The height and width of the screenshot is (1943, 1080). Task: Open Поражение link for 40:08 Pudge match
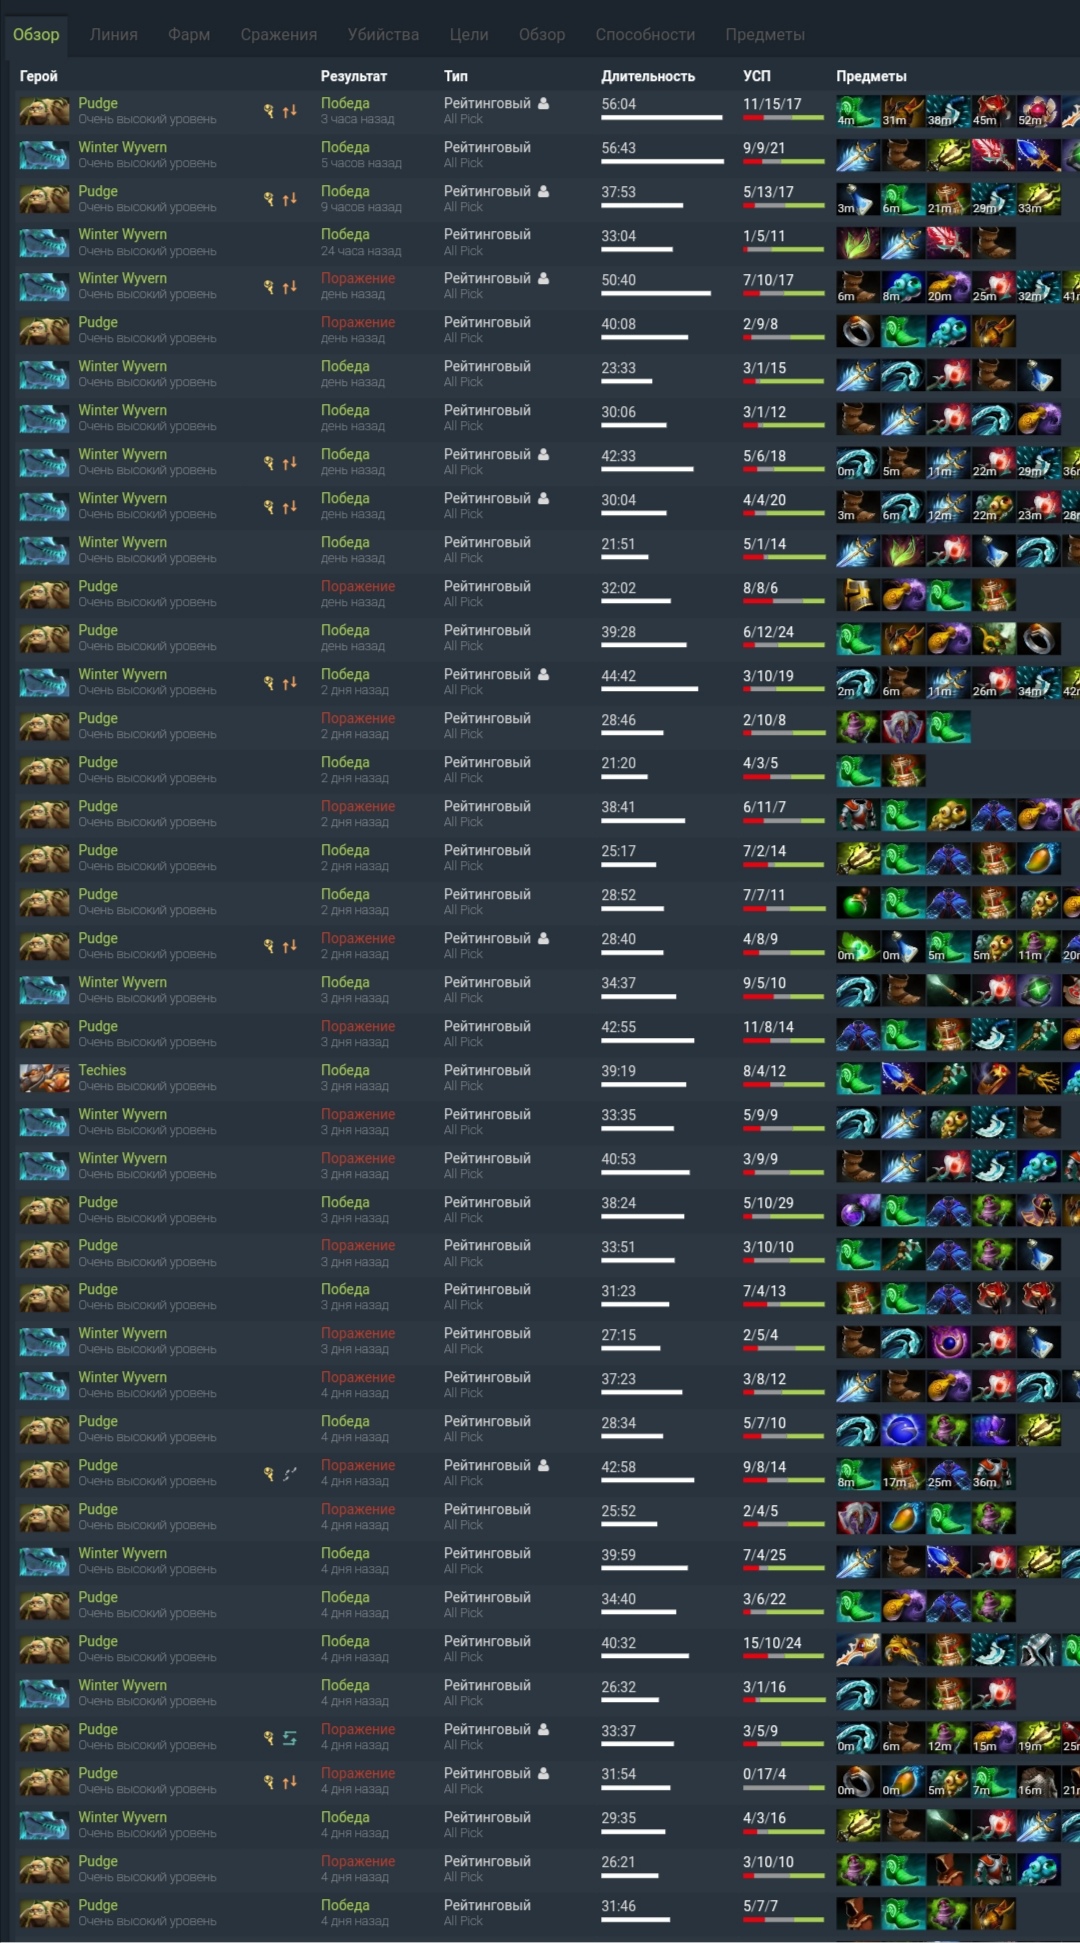click(x=358, y=322)
